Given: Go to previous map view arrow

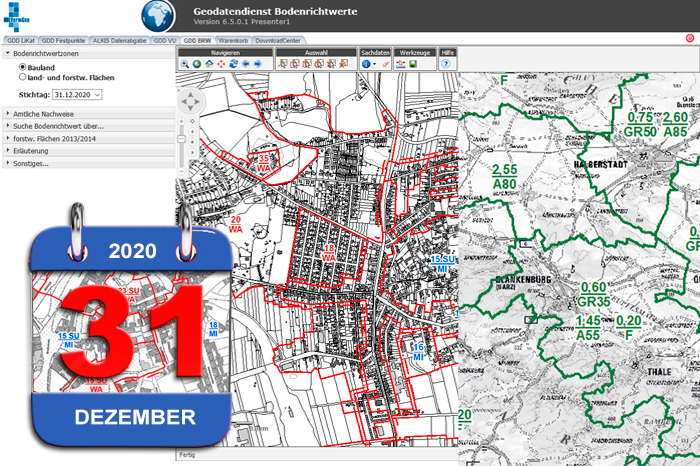Looking at the screenshot, I should pos(245,64).
